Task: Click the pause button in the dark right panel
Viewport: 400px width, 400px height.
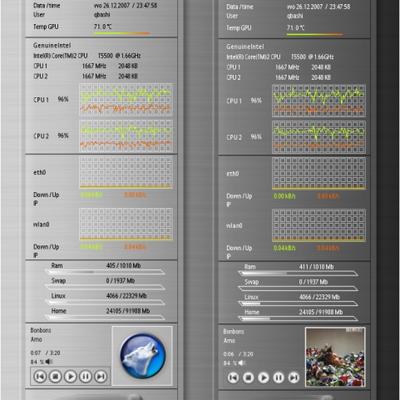Action: pos(278,378)
